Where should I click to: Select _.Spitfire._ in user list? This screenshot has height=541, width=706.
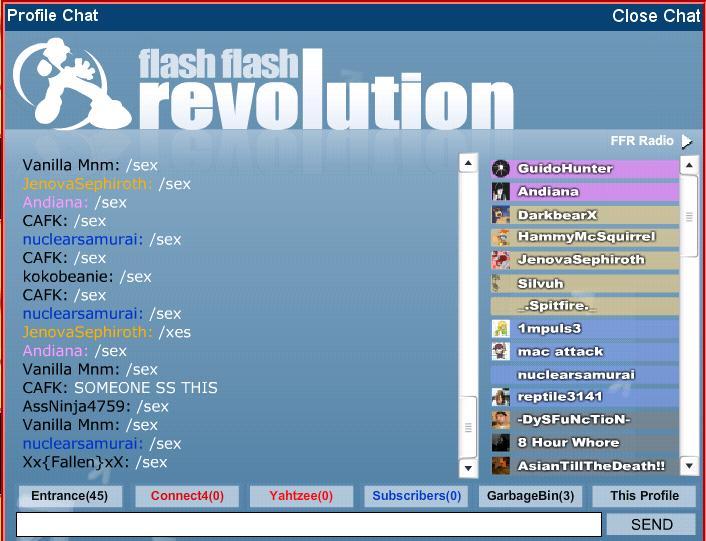pos(557,306)
